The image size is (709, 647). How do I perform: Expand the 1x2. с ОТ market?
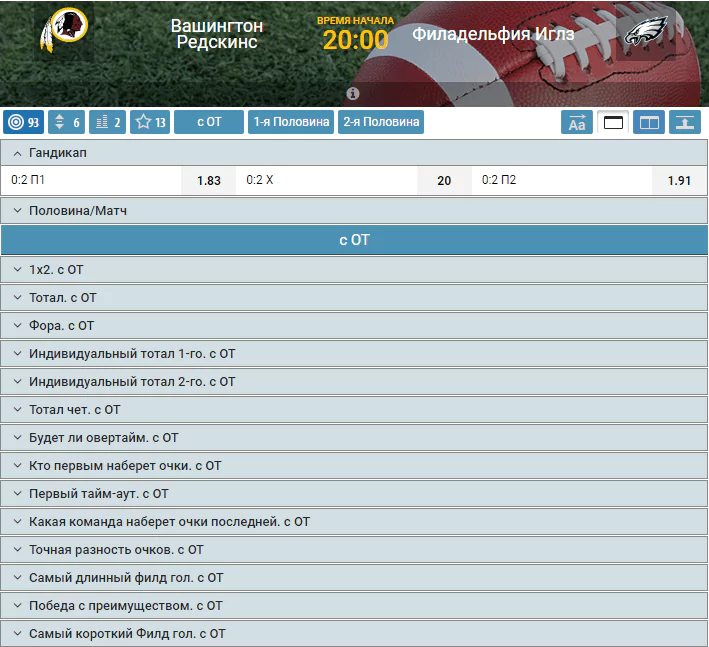click(x=354, y=269)
